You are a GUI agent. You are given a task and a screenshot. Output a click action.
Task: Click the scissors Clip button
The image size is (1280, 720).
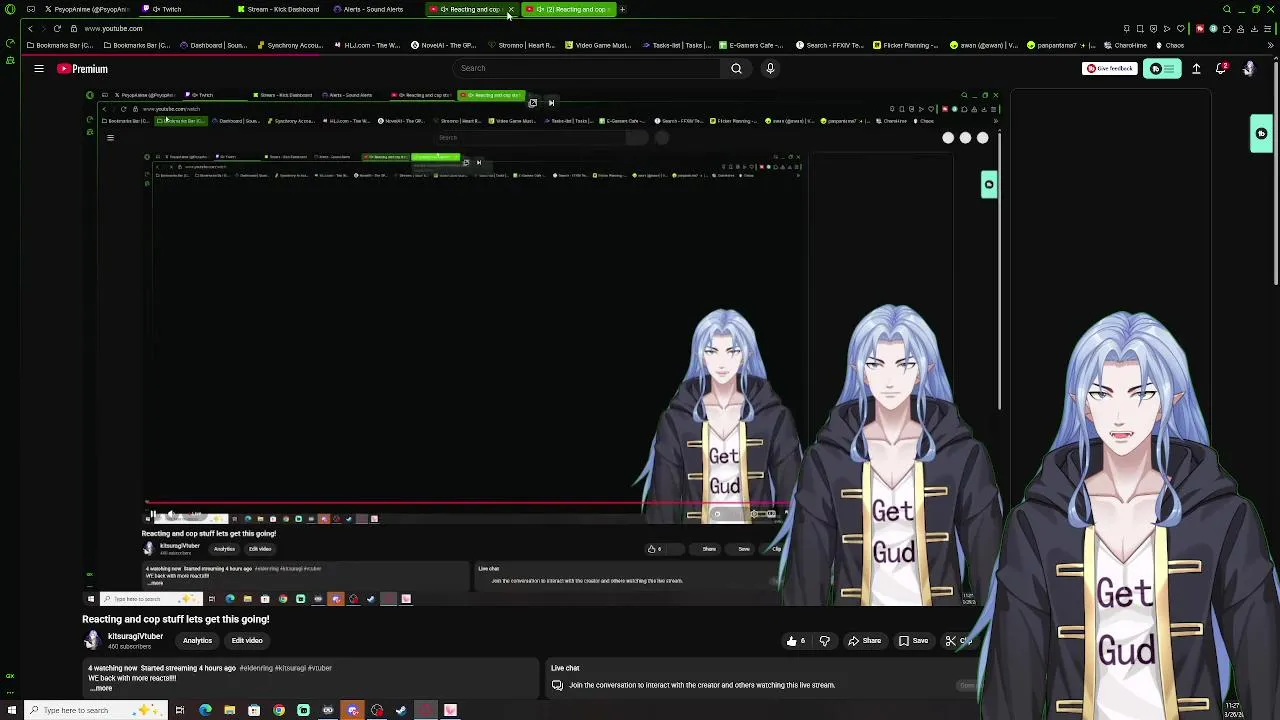(x=958, y=641)
